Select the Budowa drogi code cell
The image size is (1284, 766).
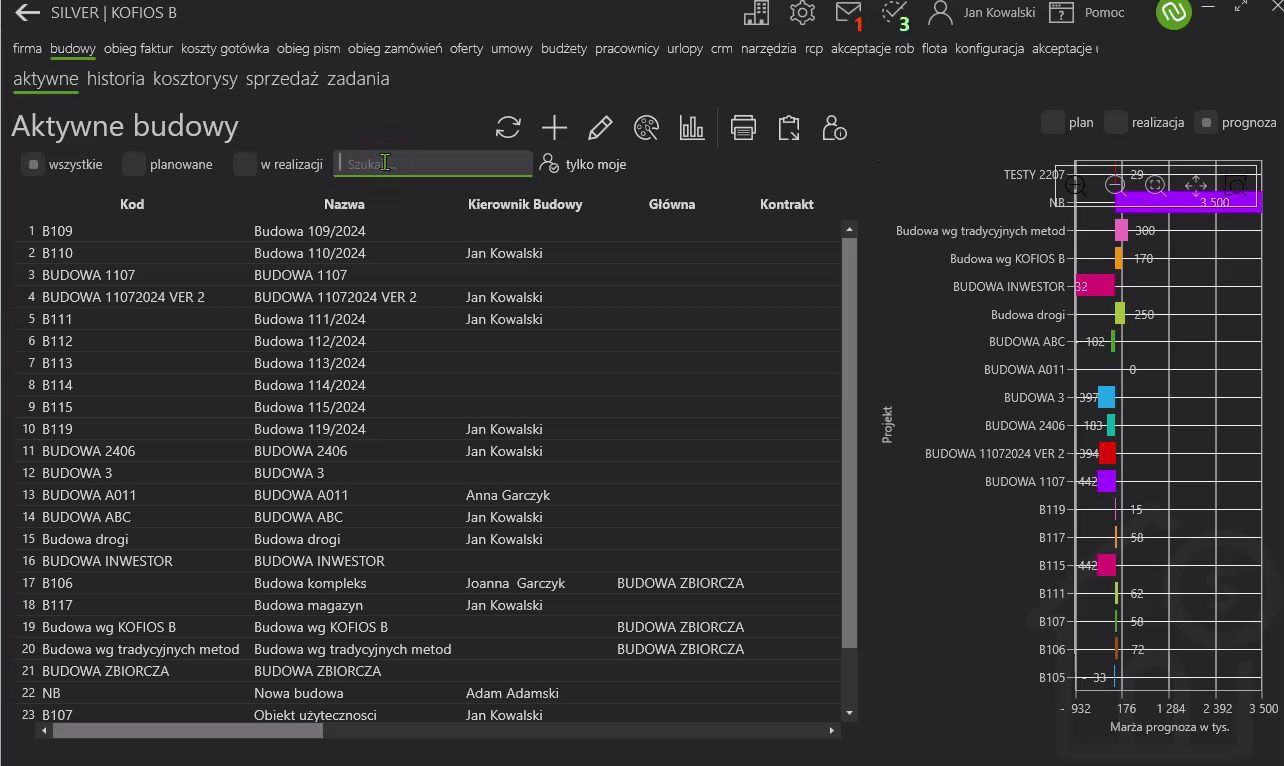[85, 539]
